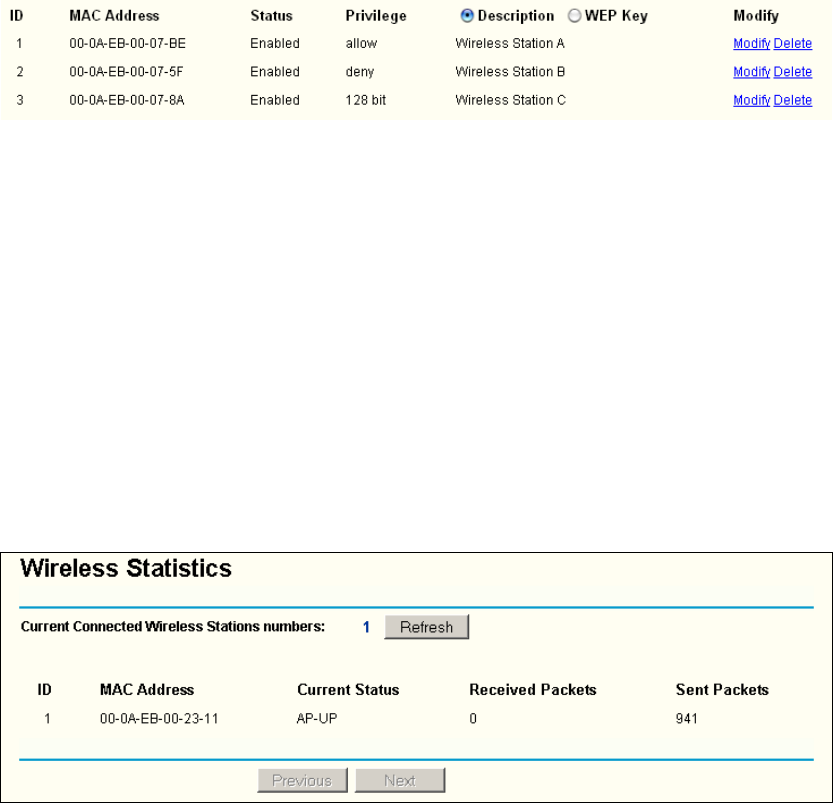
Task: Select the WEP Key radio button
Action: 574,16
